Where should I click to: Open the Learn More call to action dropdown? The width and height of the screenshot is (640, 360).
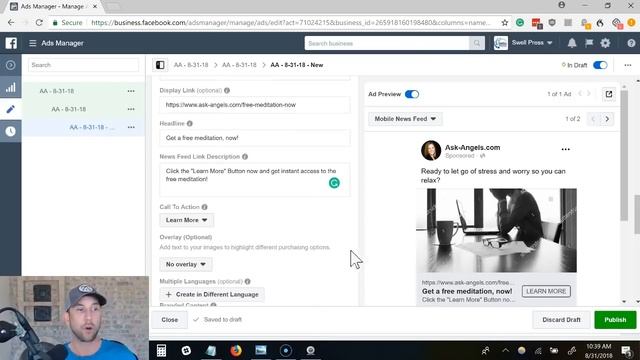187,220
